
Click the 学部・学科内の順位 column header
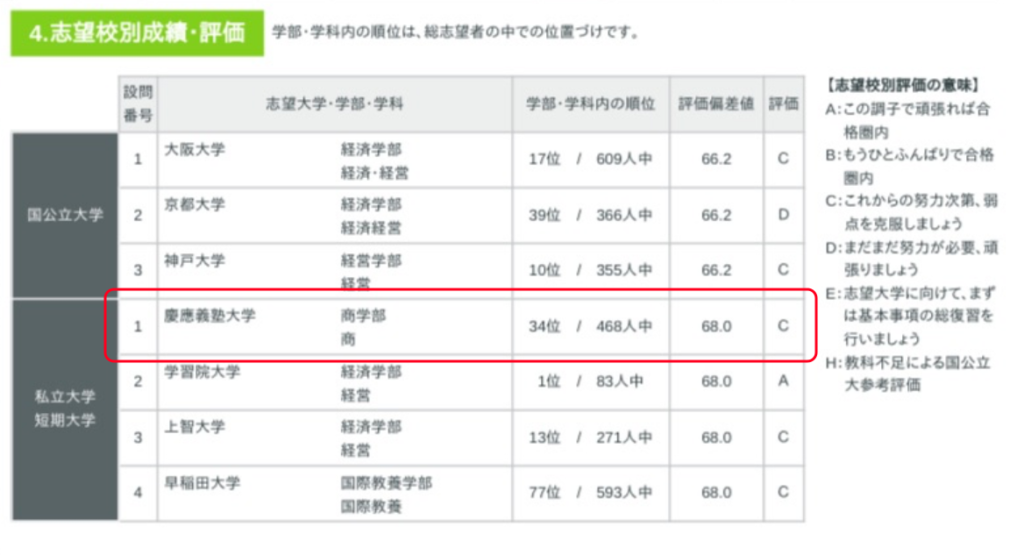tap(591, 104)
